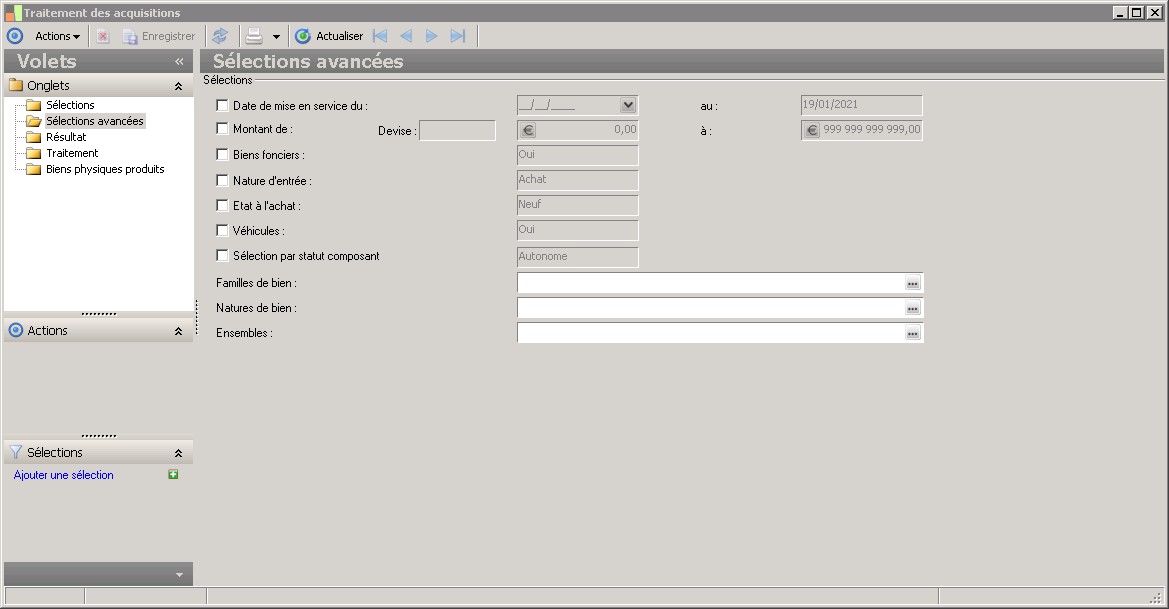Click euro icon in maximum amount
Screen dimensions: 1169x609
click(812, 130)
